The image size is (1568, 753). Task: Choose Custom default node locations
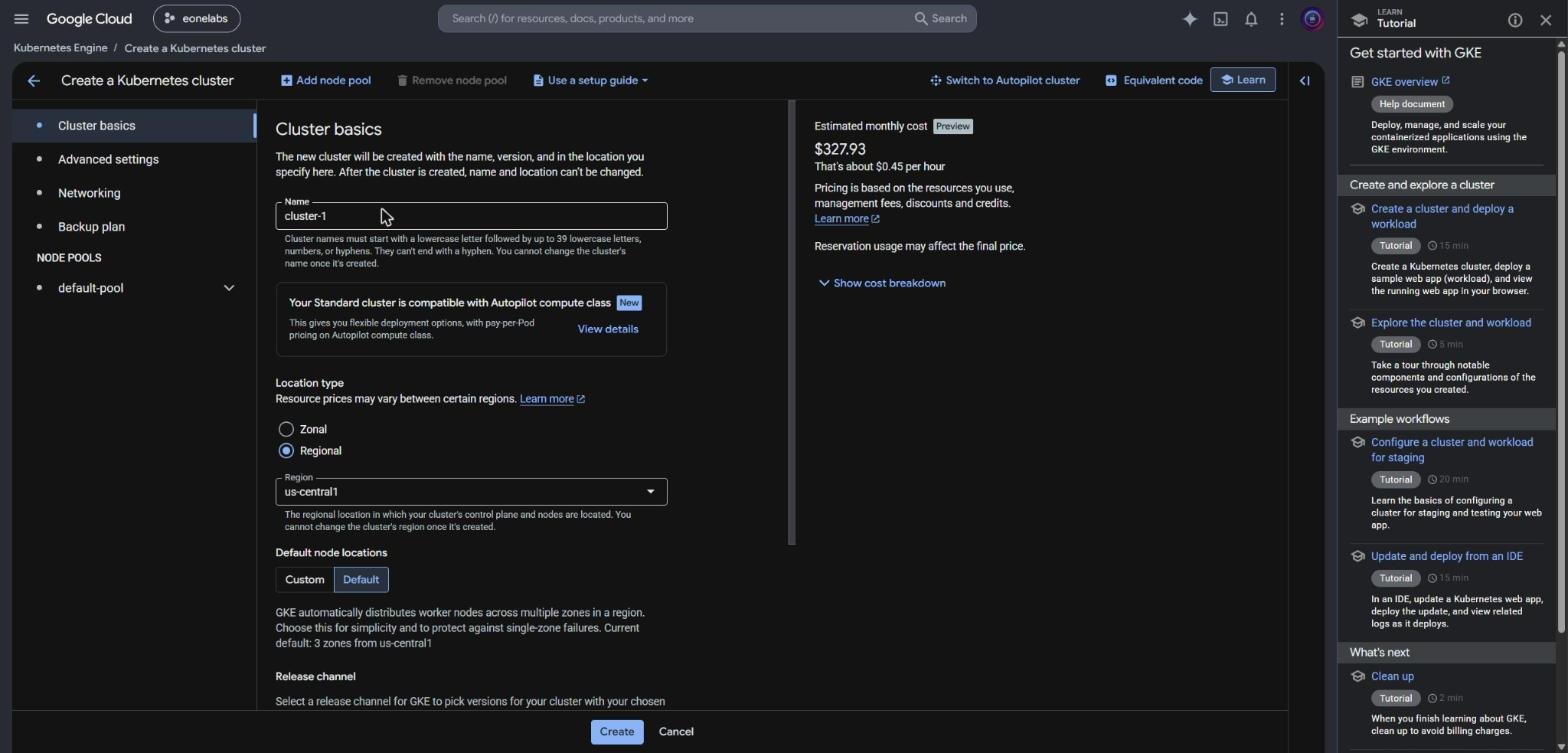tap(305, 580)
